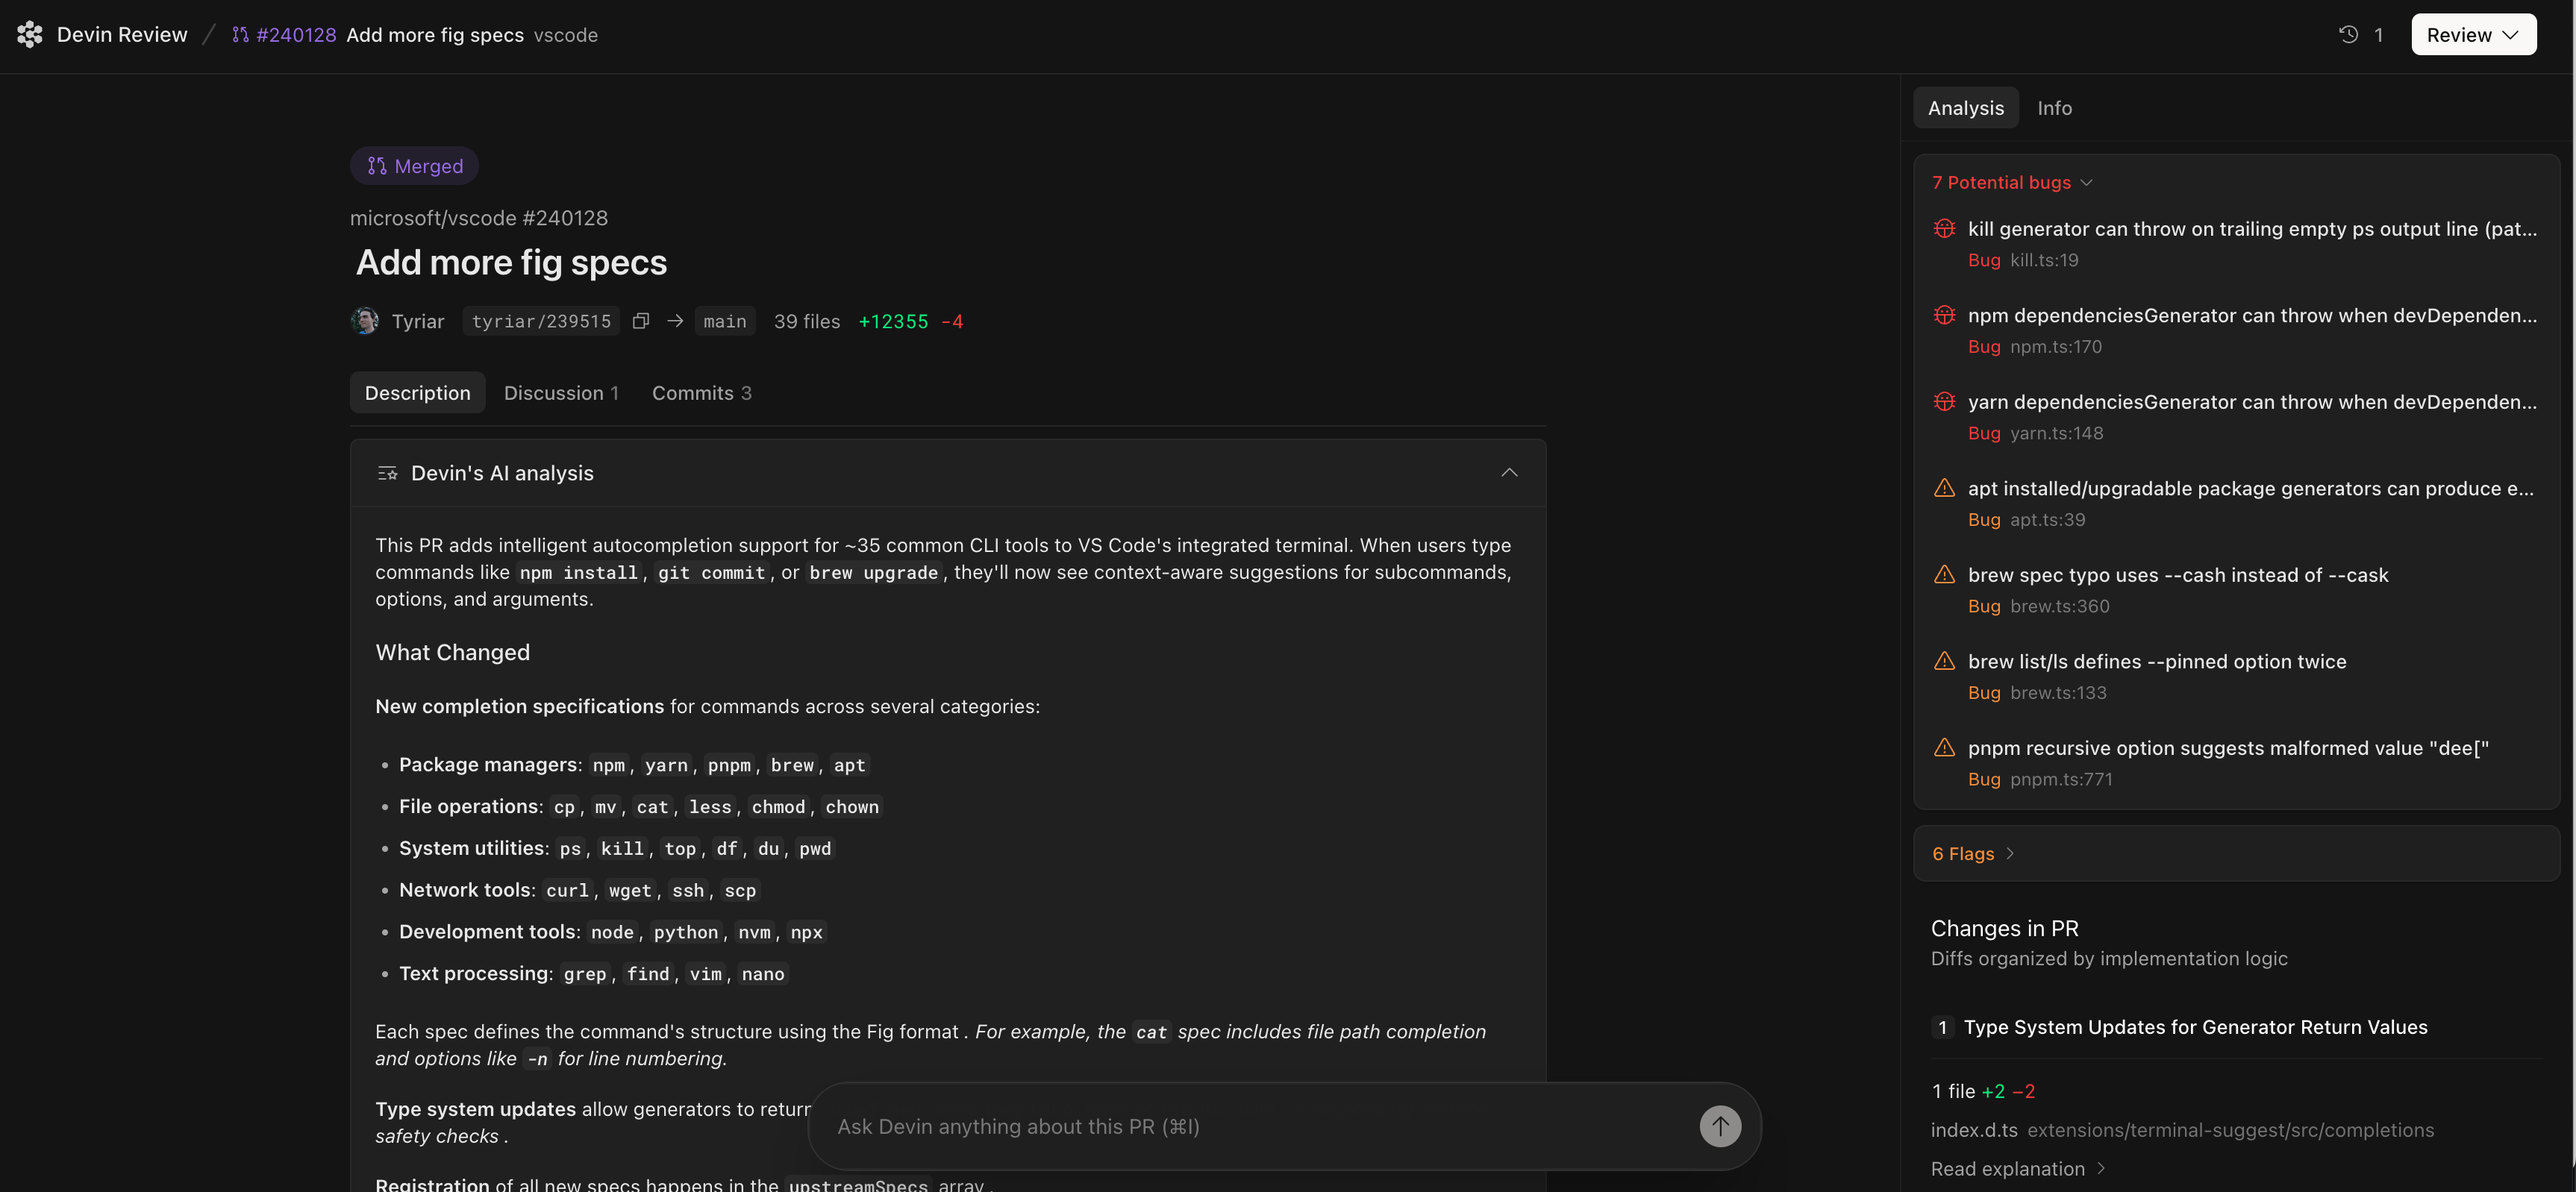The width and height of the screenshot is (2576, 1192).
Task: Click bug icon for yarn dependenciesGenerator issue
Action: [x=1944, y=402]
